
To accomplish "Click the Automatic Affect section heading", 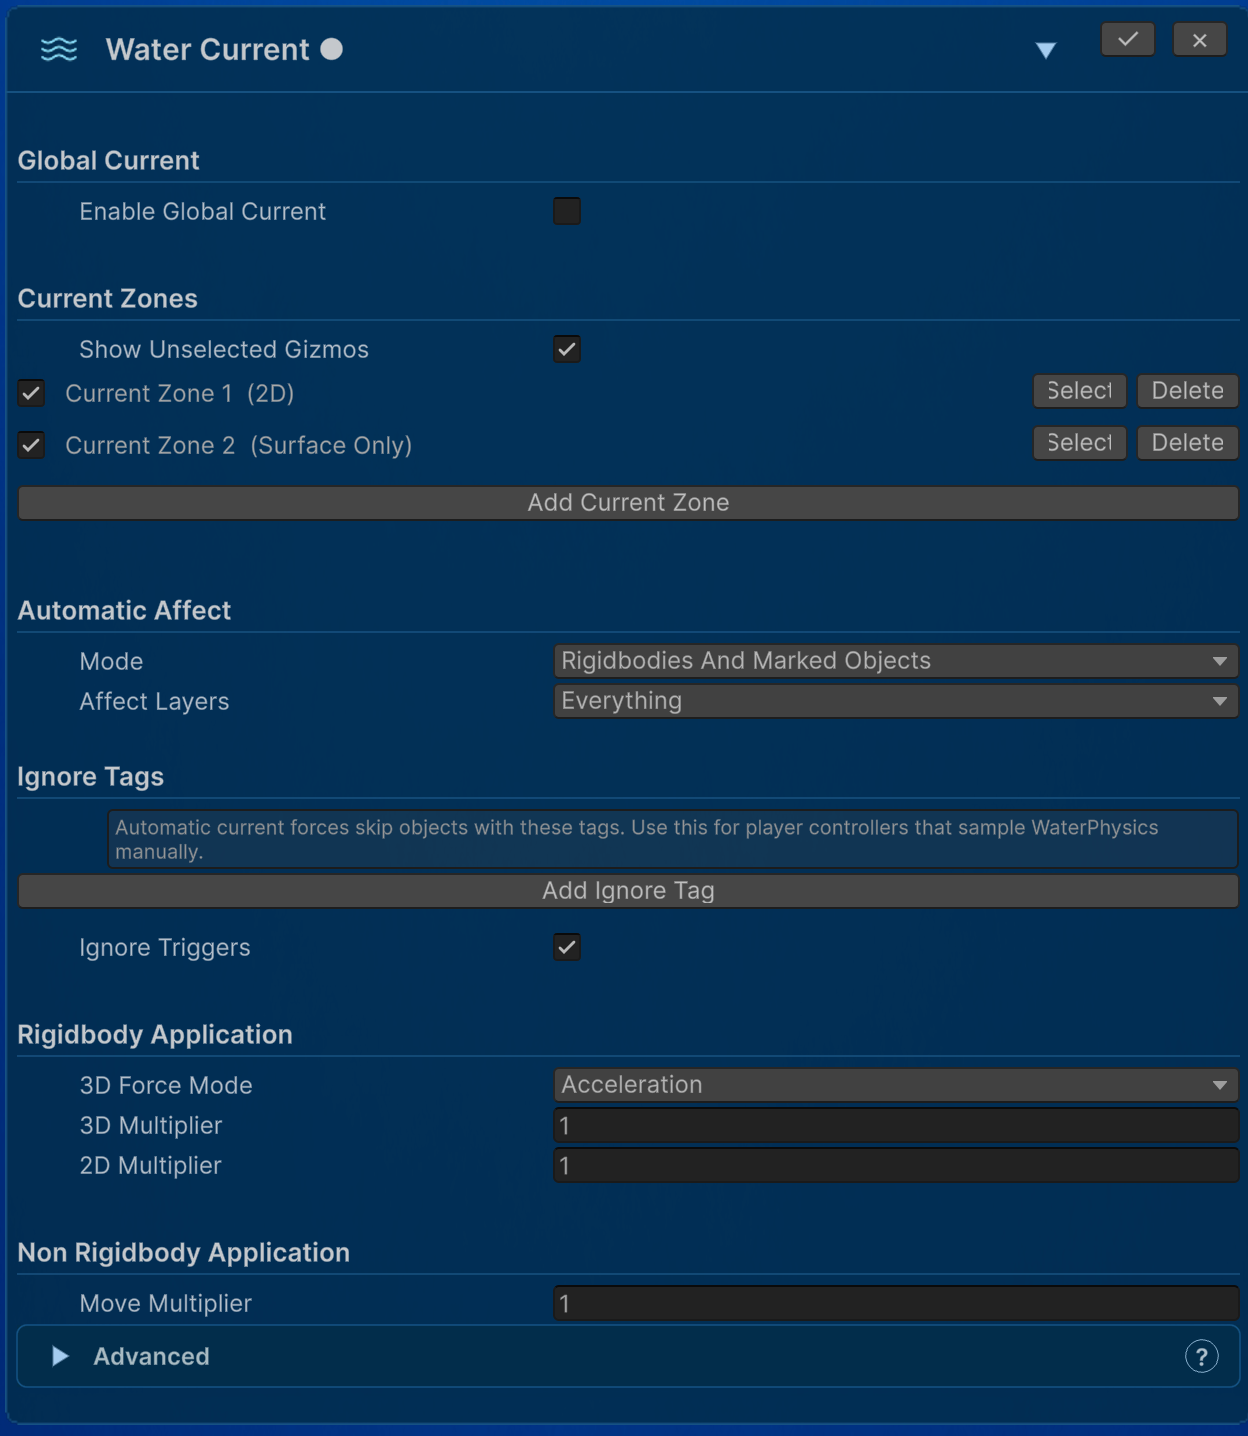I will (x=124, y=611).
